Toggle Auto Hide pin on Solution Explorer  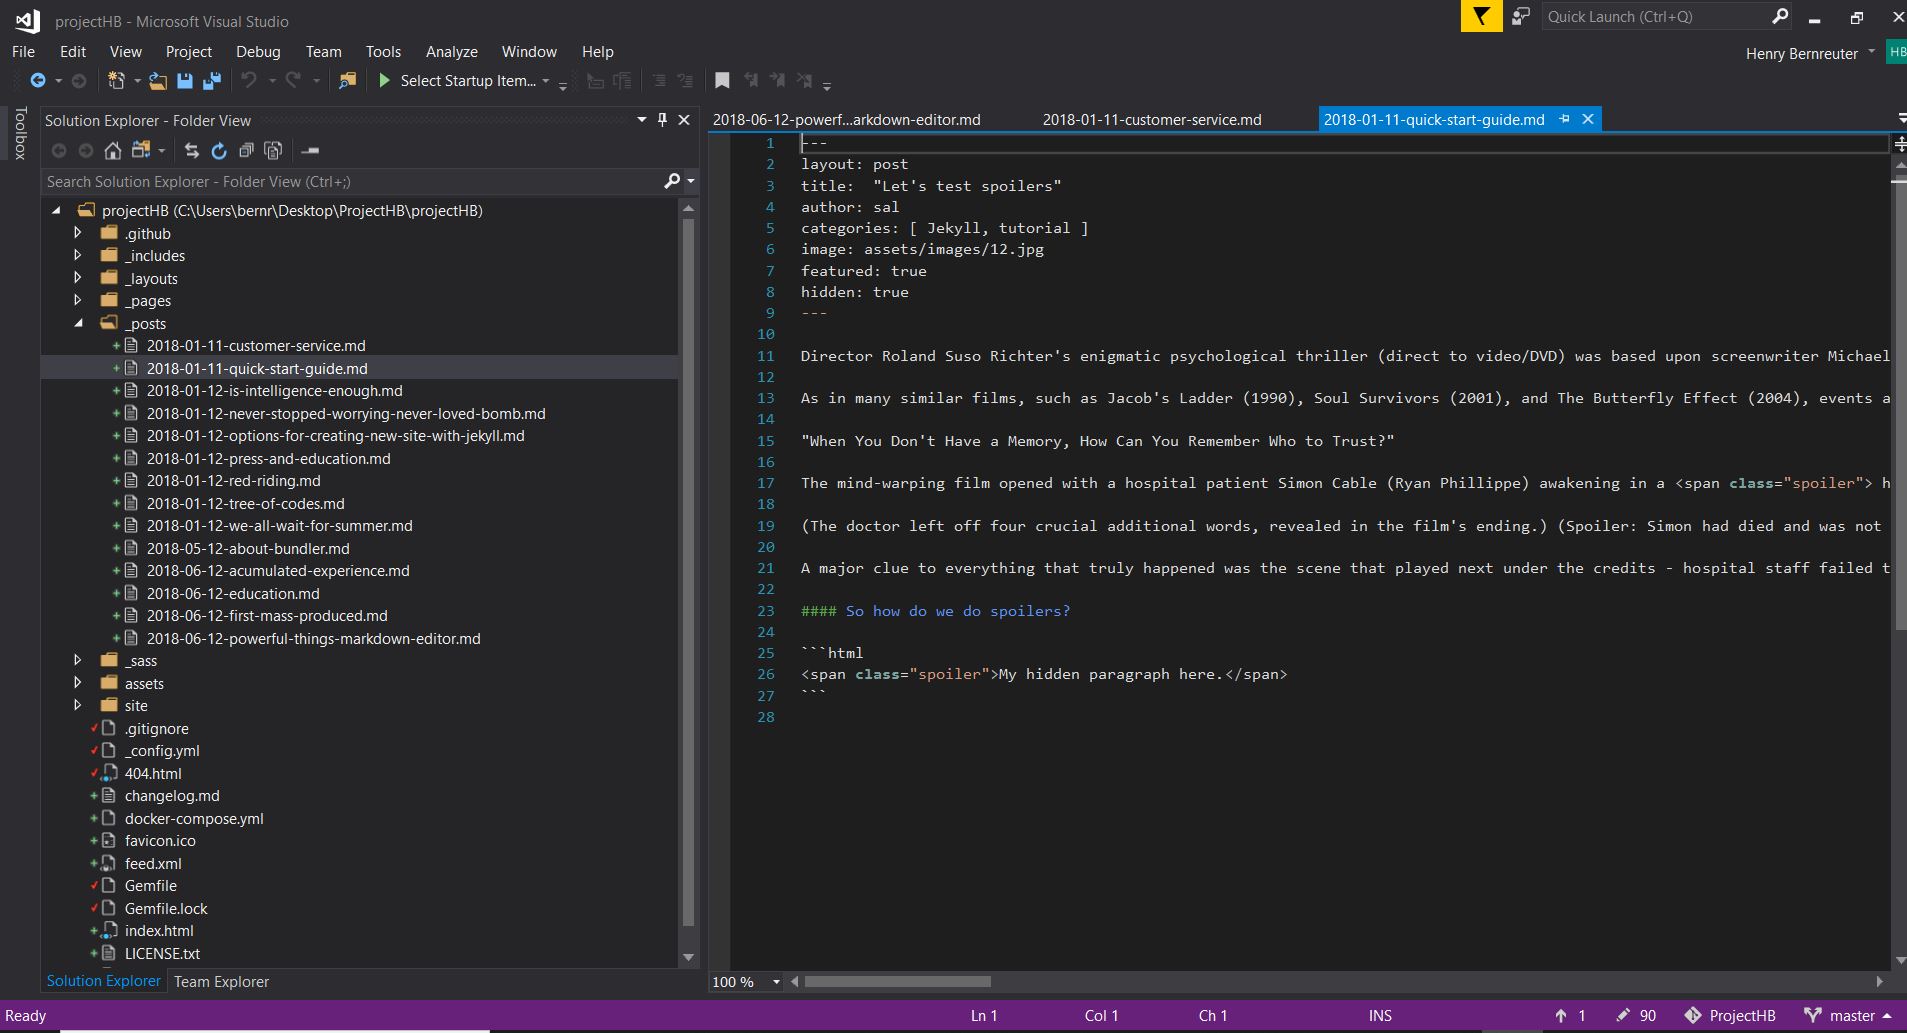click(x=662, y=120)
